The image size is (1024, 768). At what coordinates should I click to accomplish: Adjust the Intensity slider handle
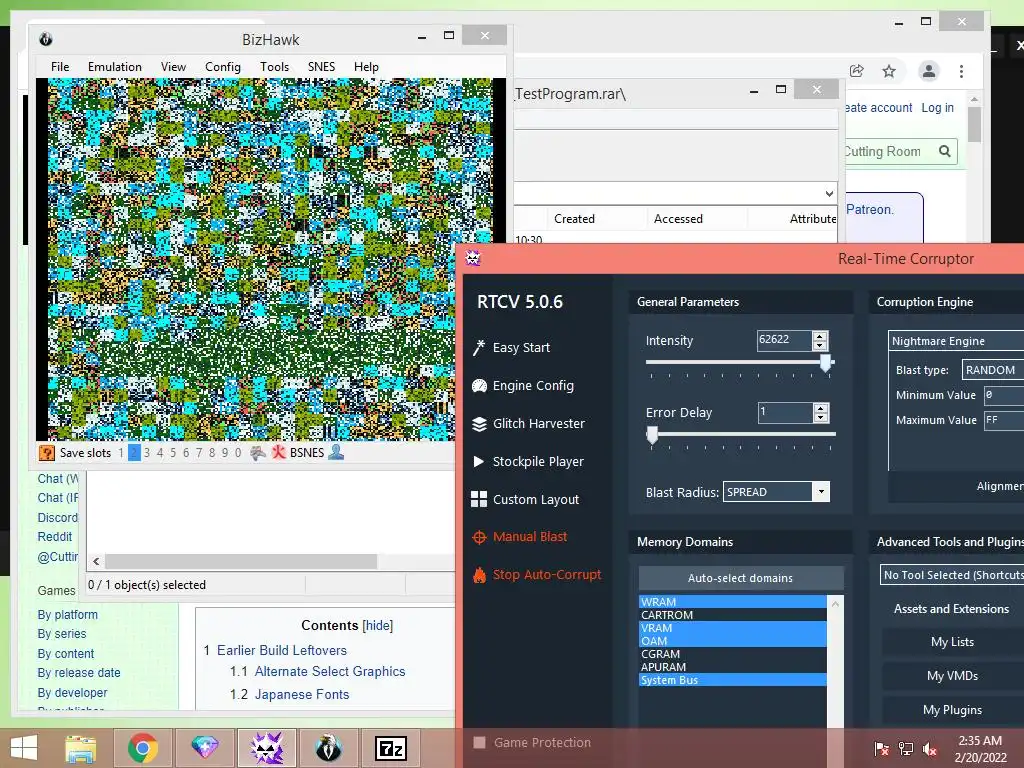(x=825, y=362)
